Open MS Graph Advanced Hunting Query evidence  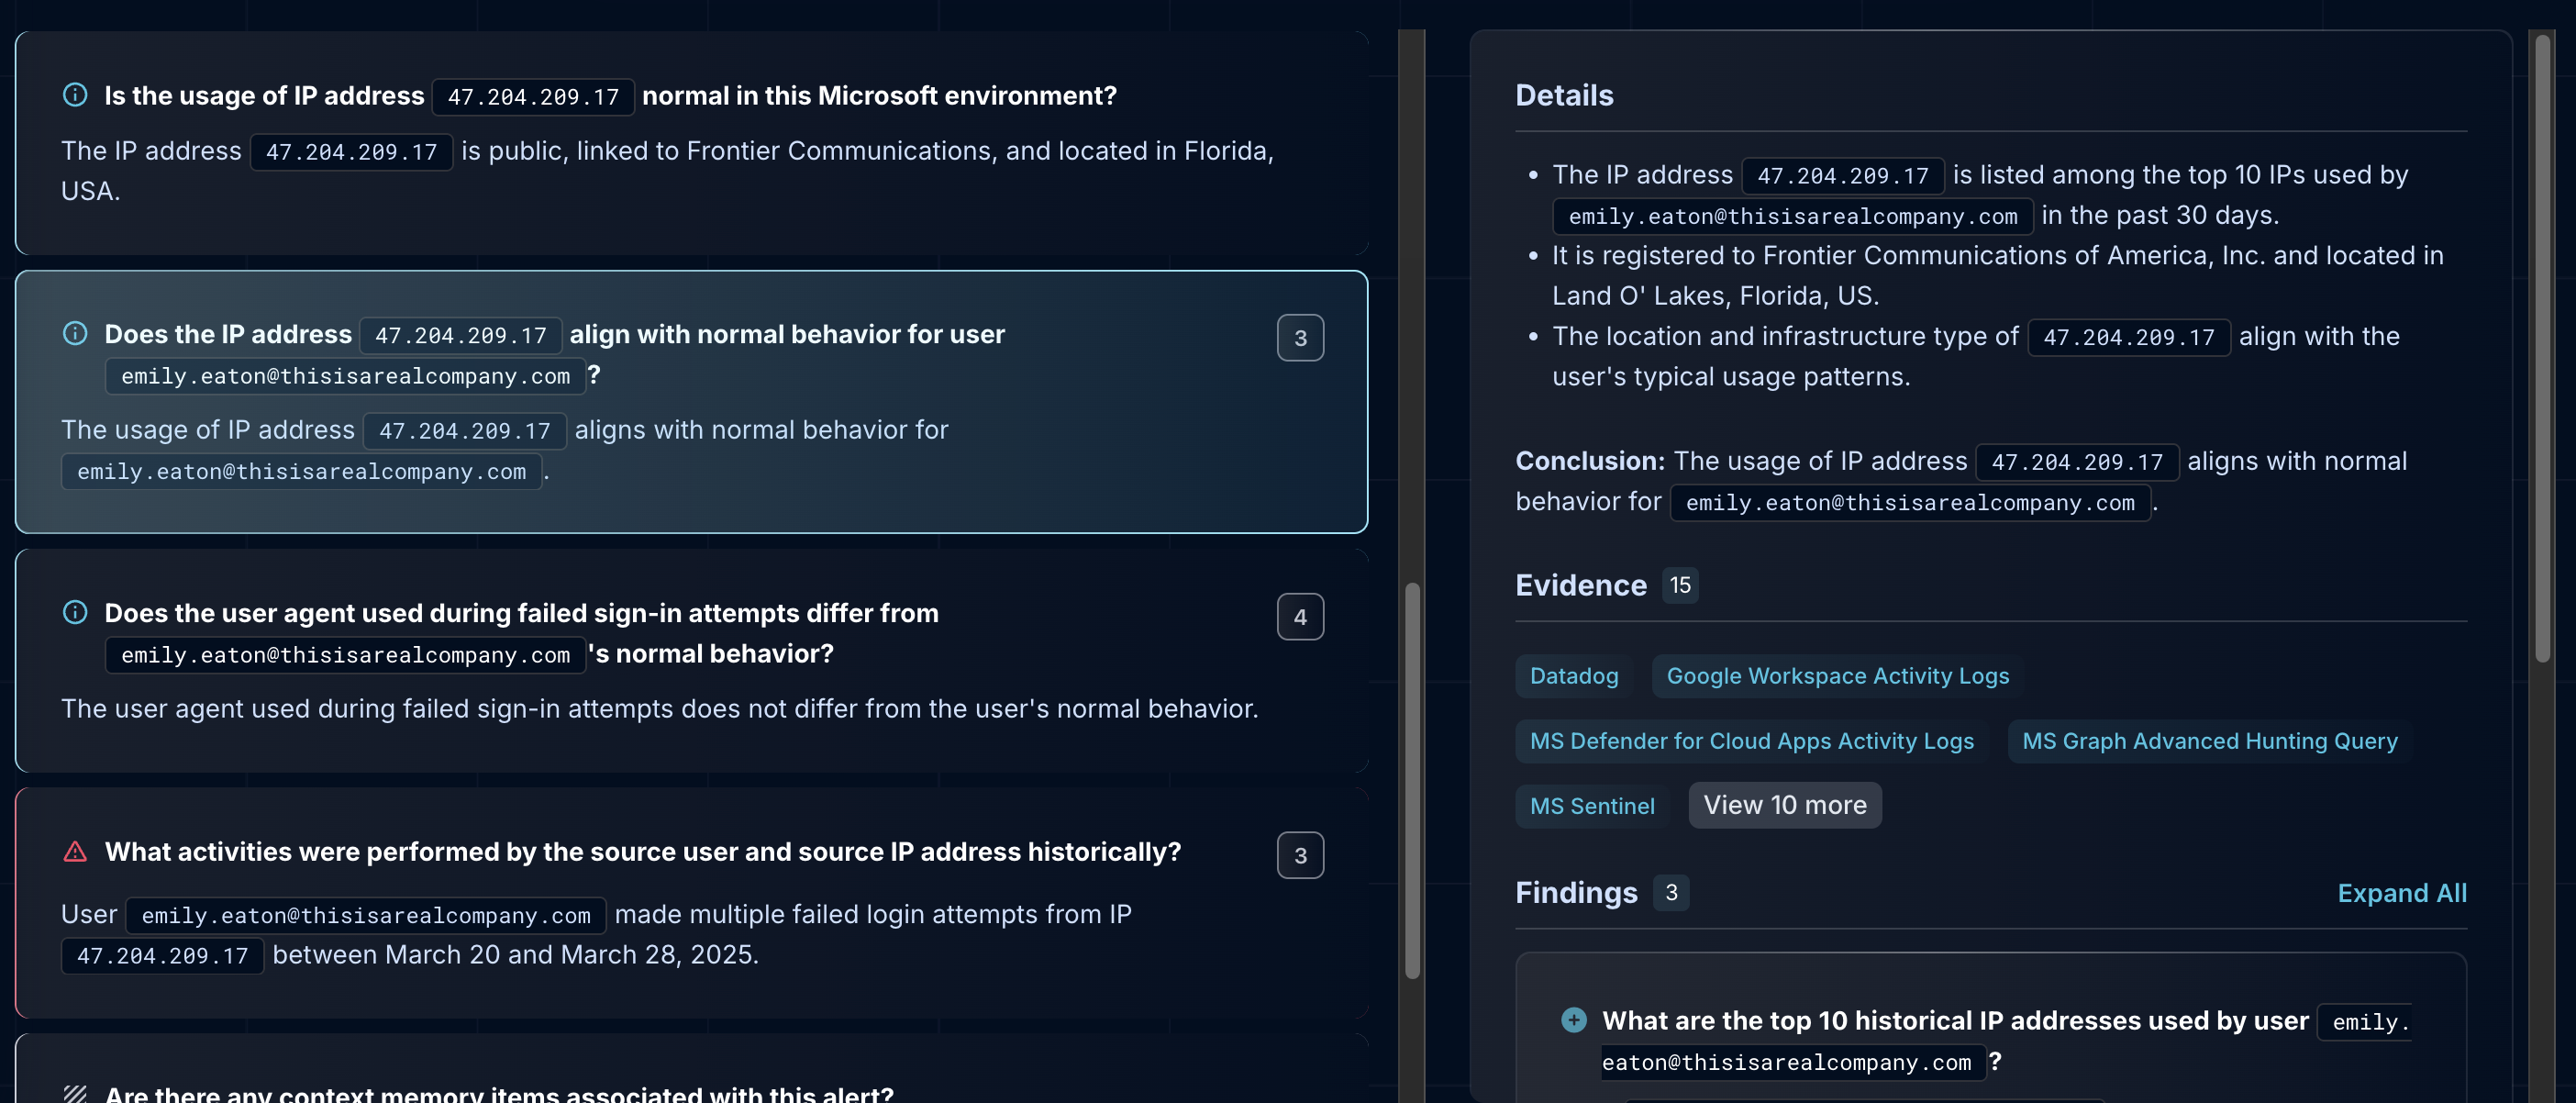click(2208, 741)
